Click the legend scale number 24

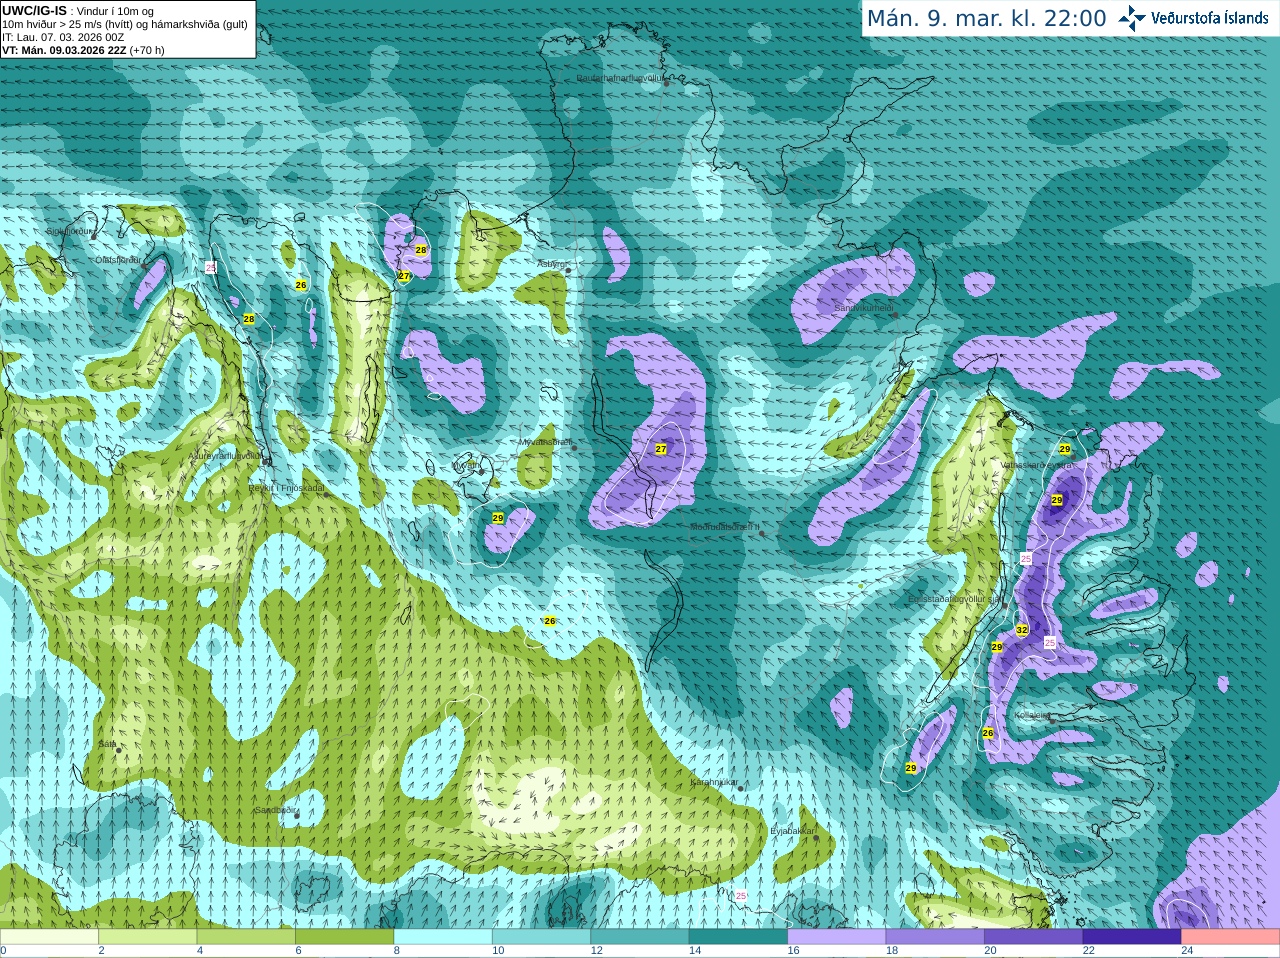[x=1187, y=951]
